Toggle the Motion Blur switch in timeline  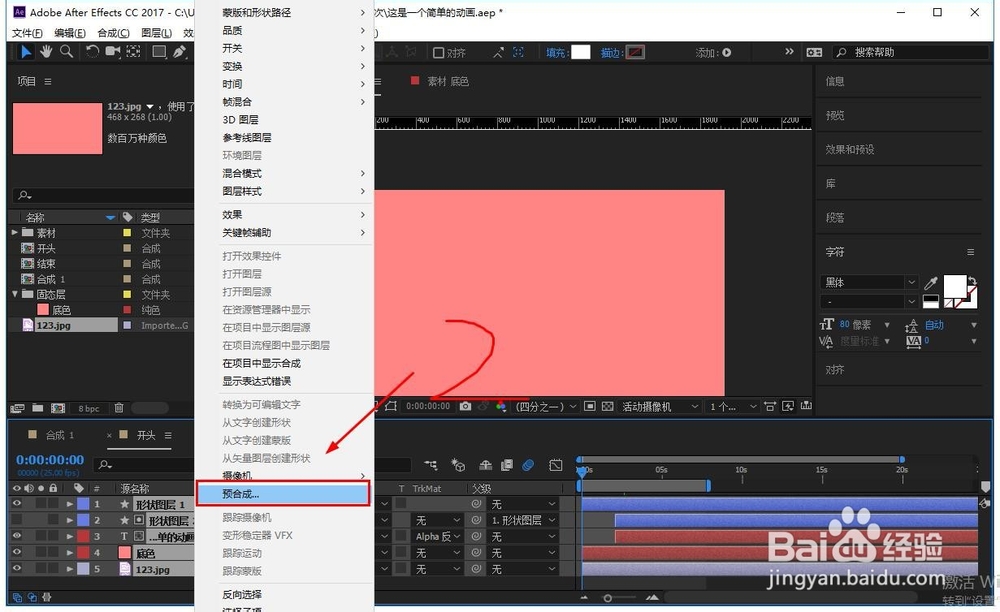click(x=528, y=465)
